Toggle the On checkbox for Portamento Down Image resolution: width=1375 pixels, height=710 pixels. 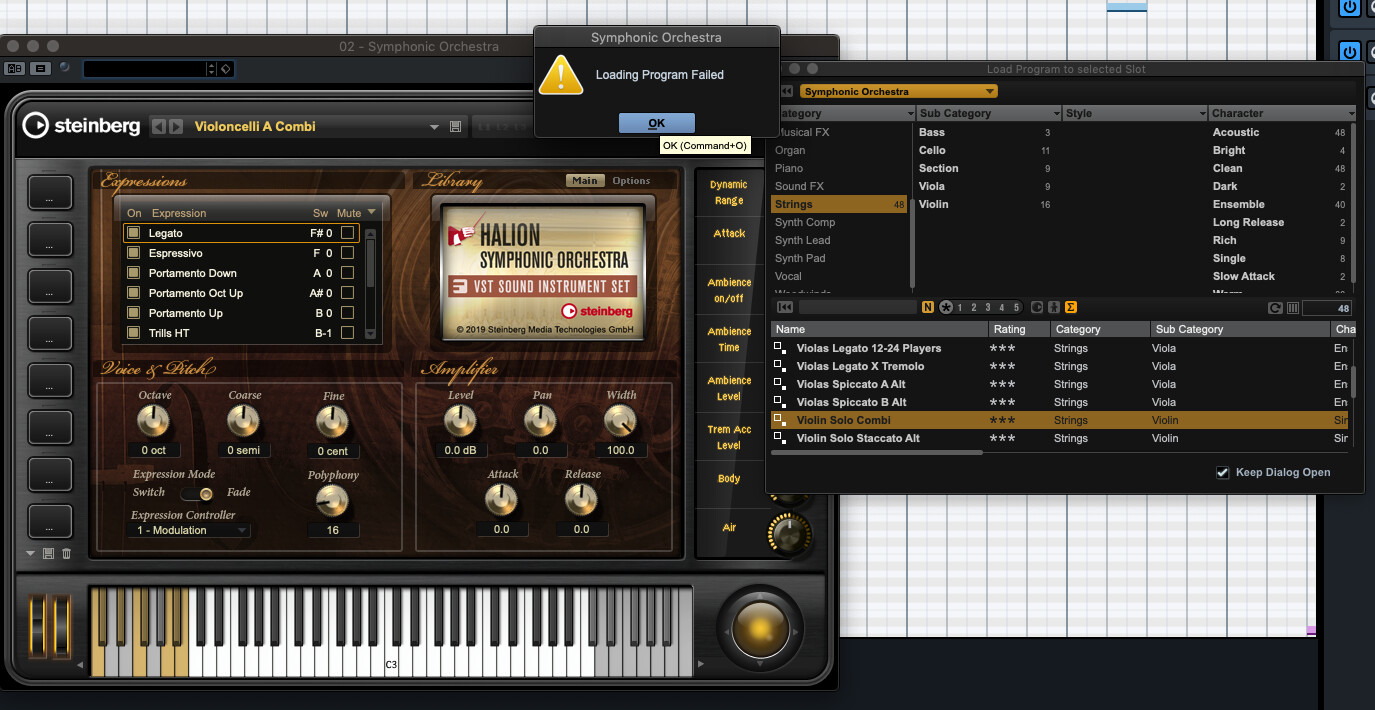pyautogui.click(x=133, y=273)
